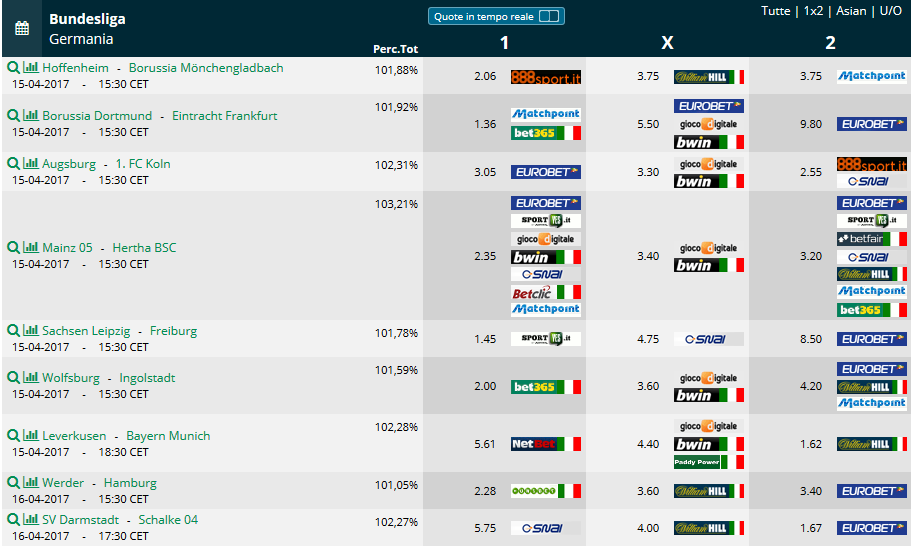Click Unibet logo in Werder row
This screenshot has height=546, width=911.
[x=546, y=491]
